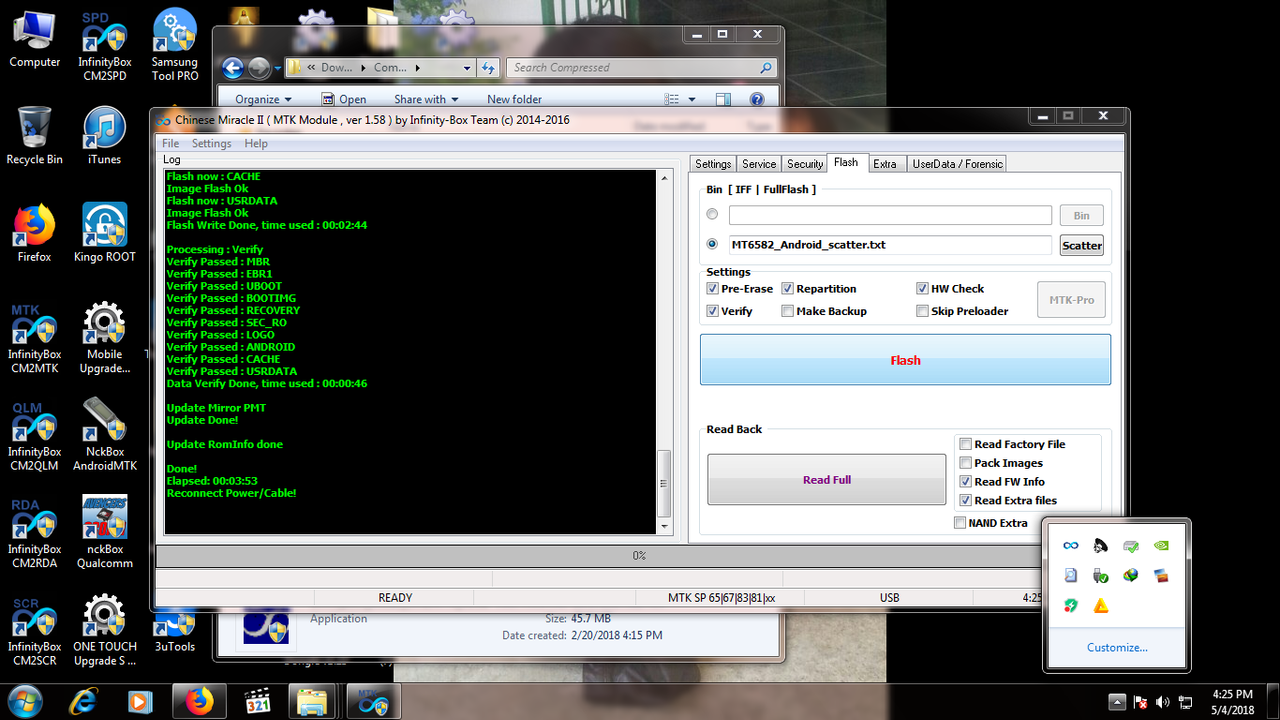The height and width of the screenshot is (720, 1280).
Task: Enable the Make Backup checkbox
Action: click(x=788, y=311)
